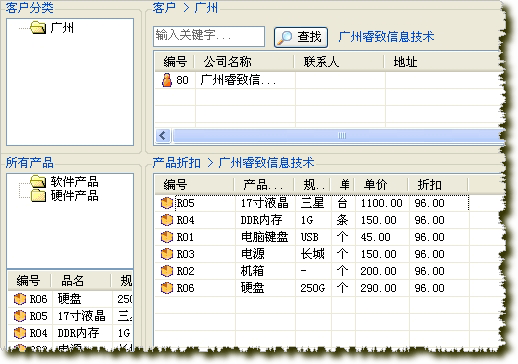Click the R05 box icon in discount table
This screenshot has width=518, height=364.
[x=167, y=203]
